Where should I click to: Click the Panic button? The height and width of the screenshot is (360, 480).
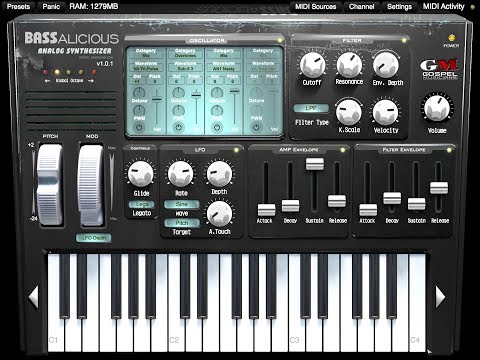click(x=51, y=6)
